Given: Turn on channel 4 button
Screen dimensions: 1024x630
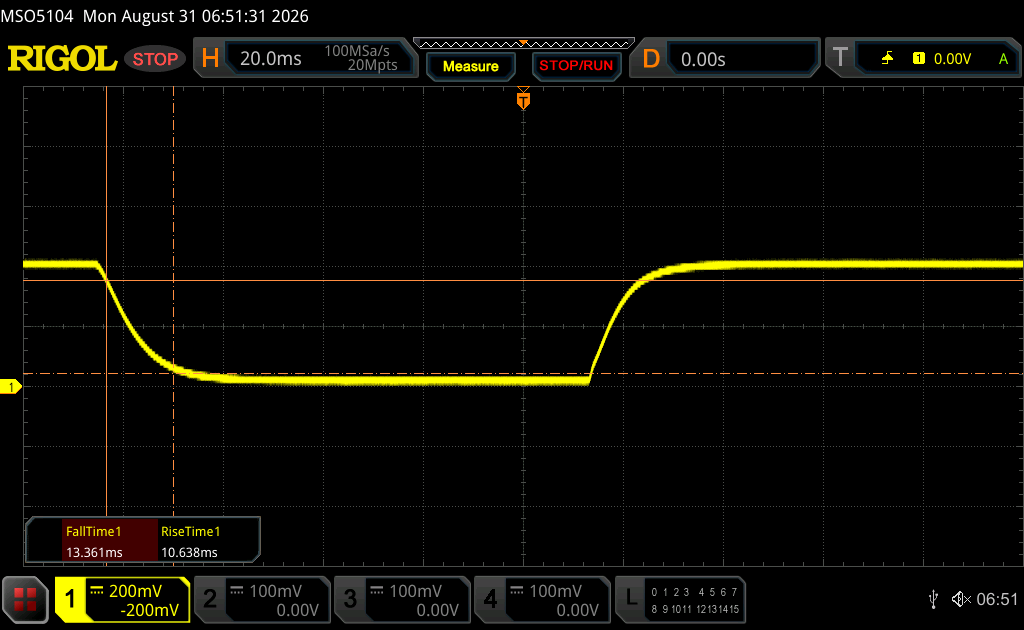Looking at the screenshot, I should tap(542, 599).
